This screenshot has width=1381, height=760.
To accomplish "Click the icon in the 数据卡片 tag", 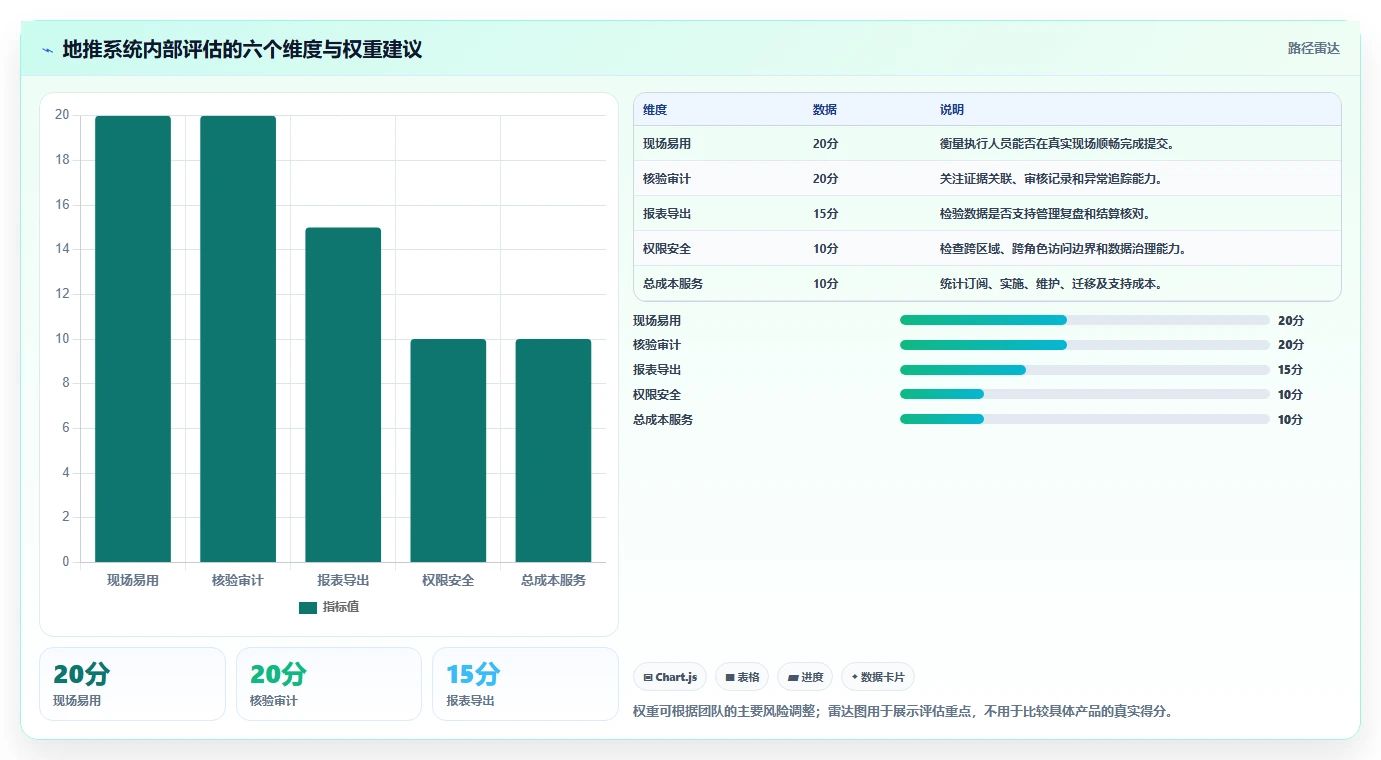I will coord(854,677).
